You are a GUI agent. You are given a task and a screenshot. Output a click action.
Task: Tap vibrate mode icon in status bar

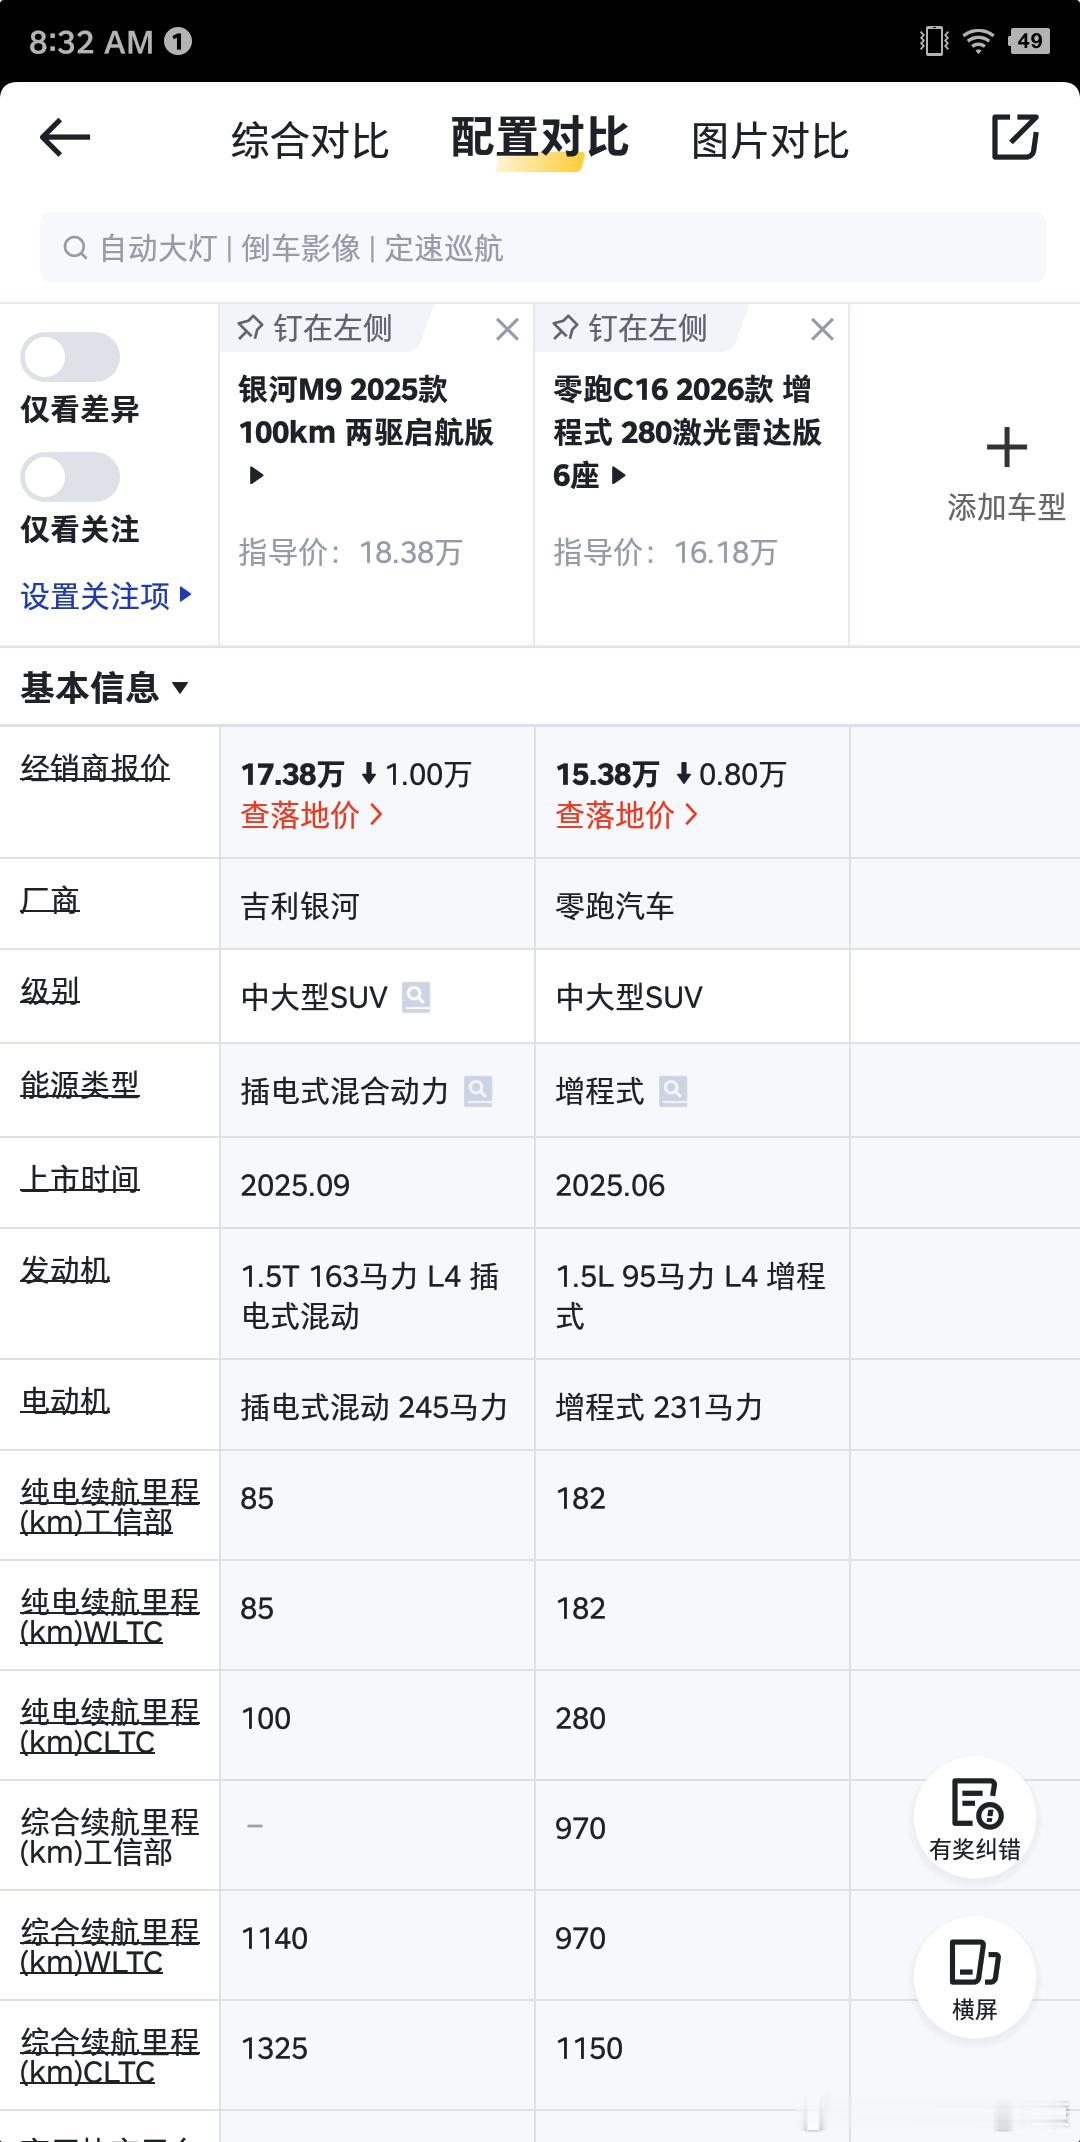(934, 41)
